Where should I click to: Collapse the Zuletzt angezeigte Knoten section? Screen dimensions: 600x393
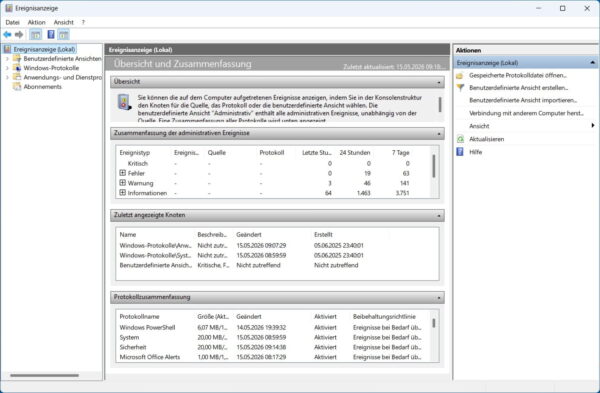439,215
